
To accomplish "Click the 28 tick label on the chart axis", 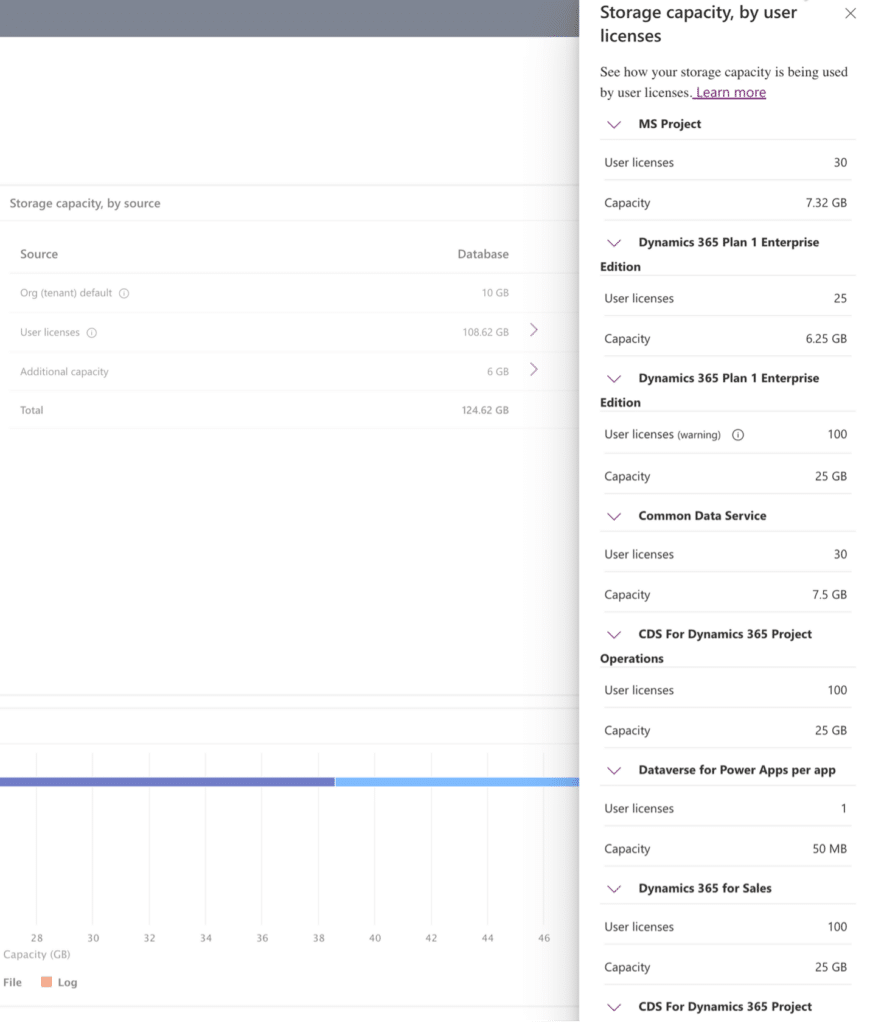I will pos(37,938).
